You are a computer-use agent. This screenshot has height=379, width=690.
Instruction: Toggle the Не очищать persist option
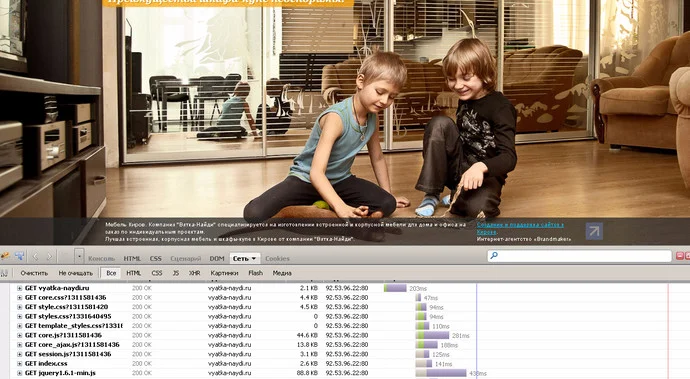[76, 273]
